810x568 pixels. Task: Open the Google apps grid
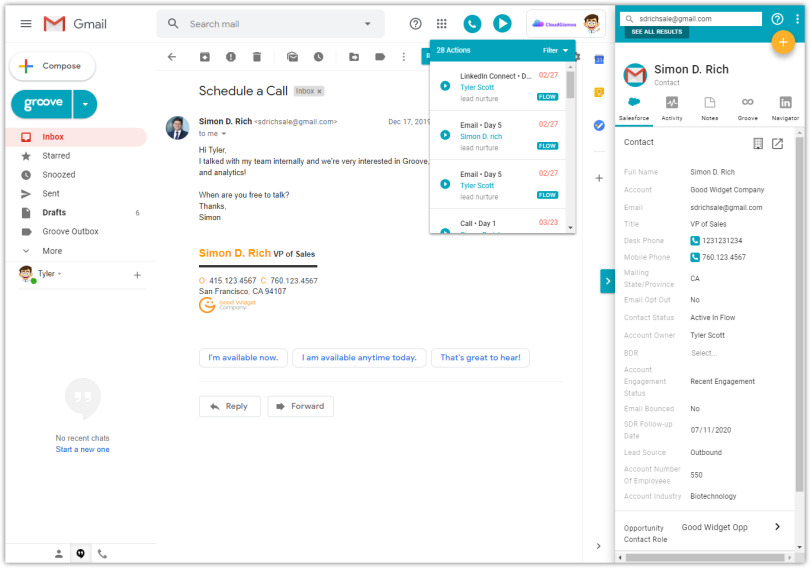(442, 24)
